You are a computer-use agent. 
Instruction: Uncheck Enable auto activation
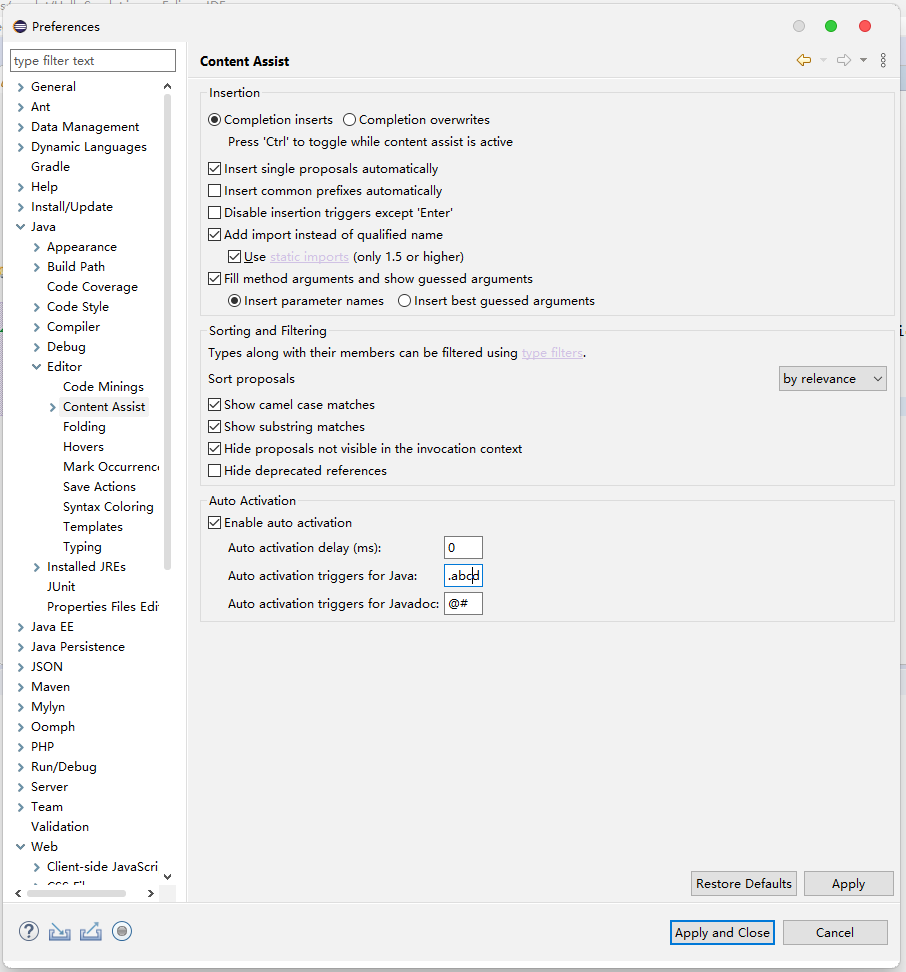click(x=214, y=522)
